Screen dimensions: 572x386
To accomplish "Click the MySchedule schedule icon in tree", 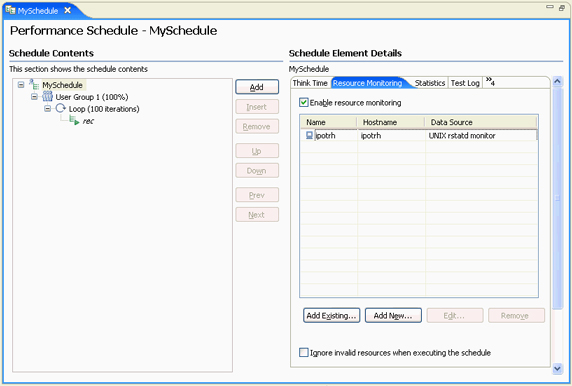I will click(x=34, y=85).
